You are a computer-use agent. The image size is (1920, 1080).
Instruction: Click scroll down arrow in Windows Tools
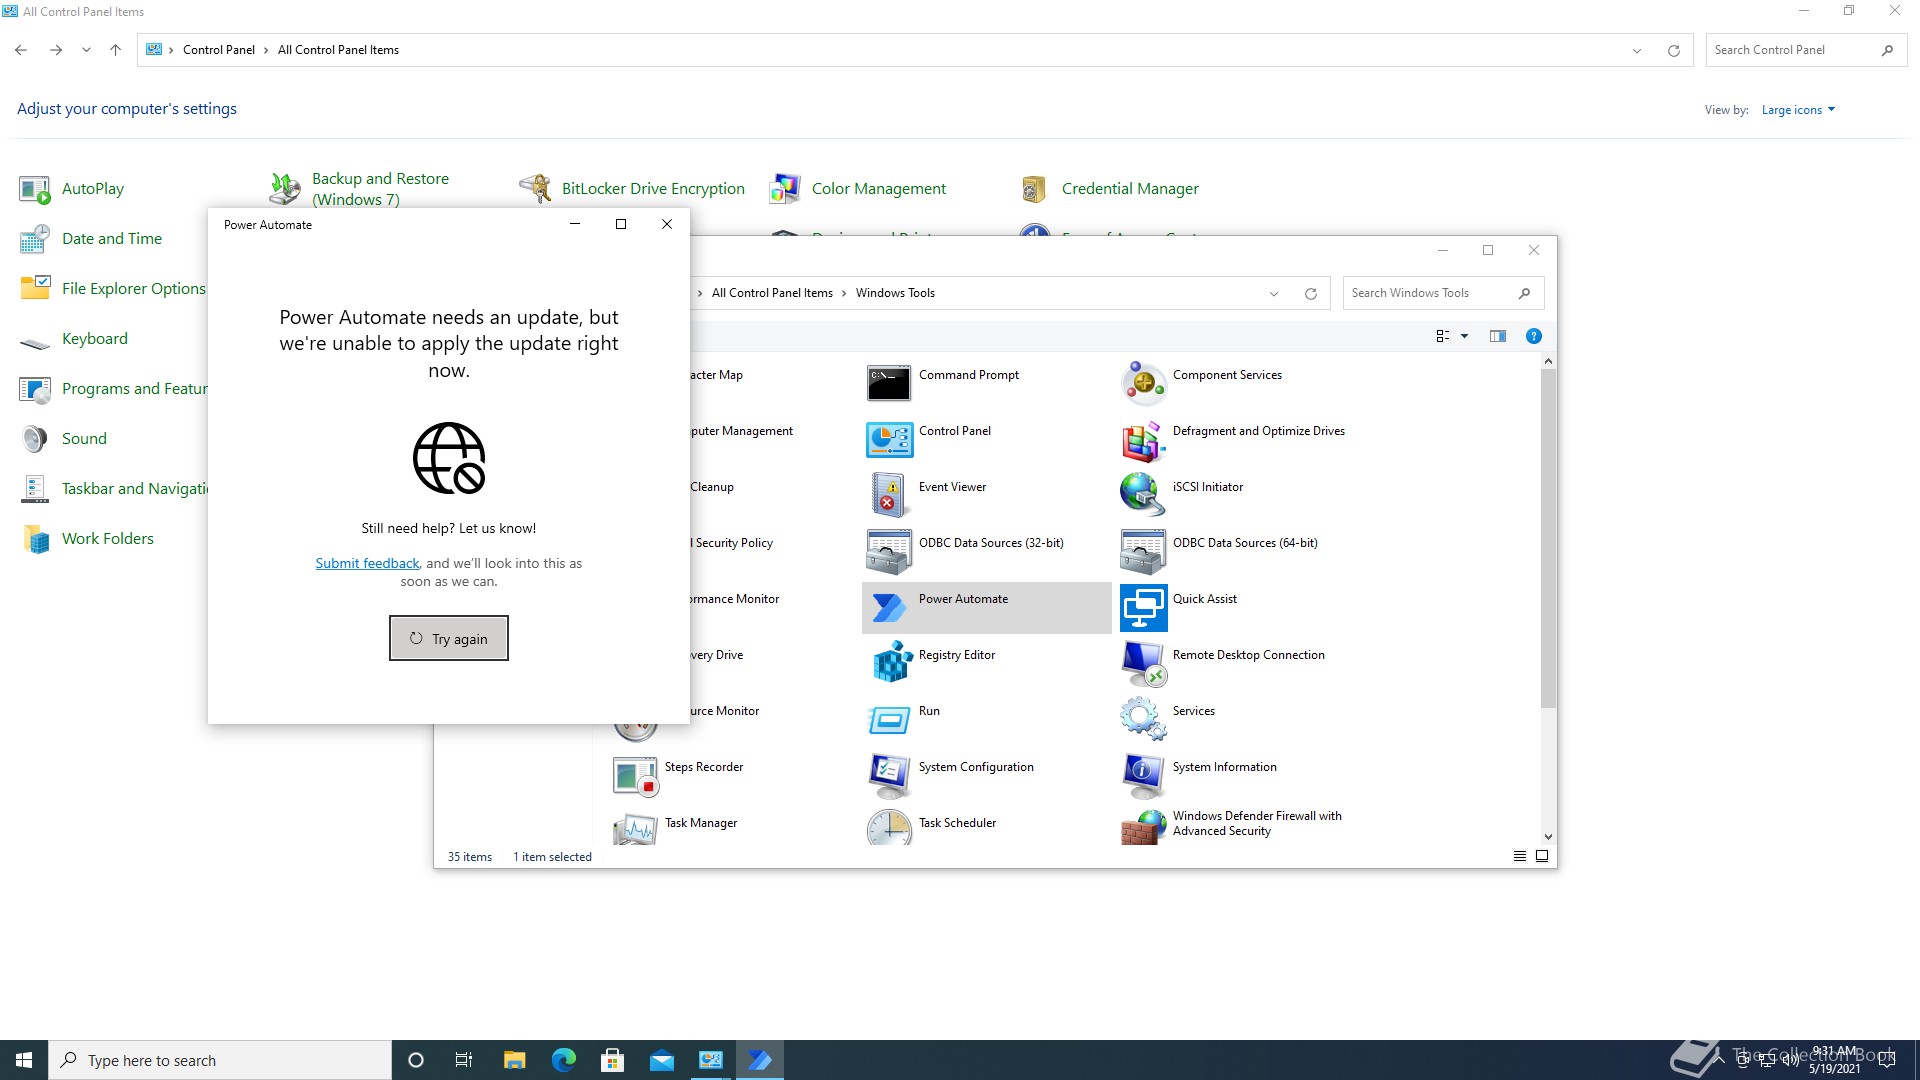point(1548,837)
